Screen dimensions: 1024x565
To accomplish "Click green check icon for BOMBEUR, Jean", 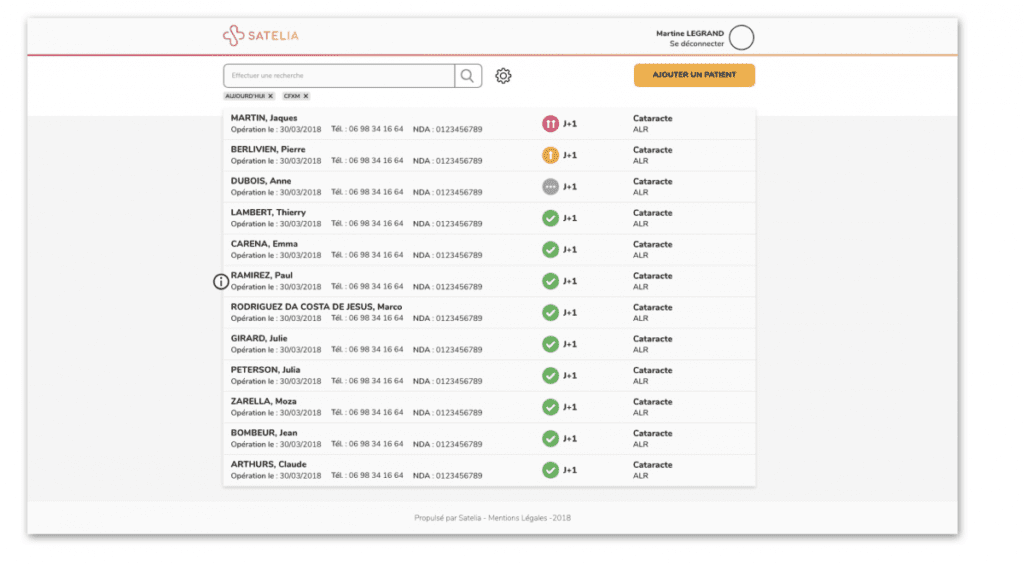I will click(x=550, y=438).
